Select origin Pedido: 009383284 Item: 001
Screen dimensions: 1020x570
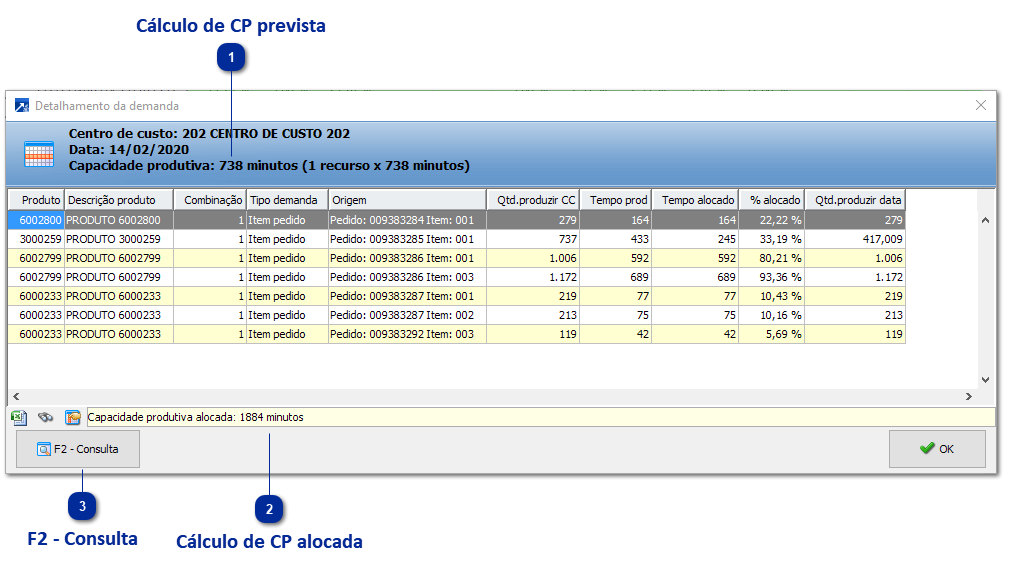[407, 220]
